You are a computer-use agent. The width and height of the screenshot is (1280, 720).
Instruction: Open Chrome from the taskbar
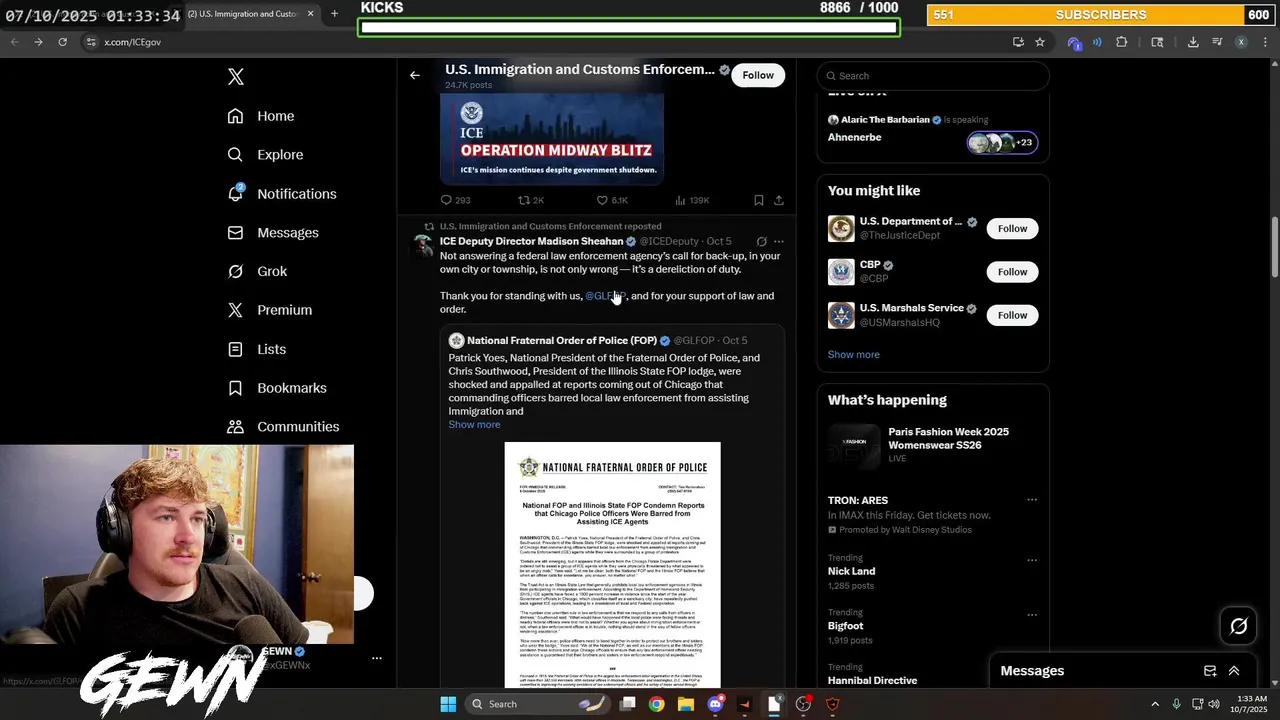click(x=656, y=704)
